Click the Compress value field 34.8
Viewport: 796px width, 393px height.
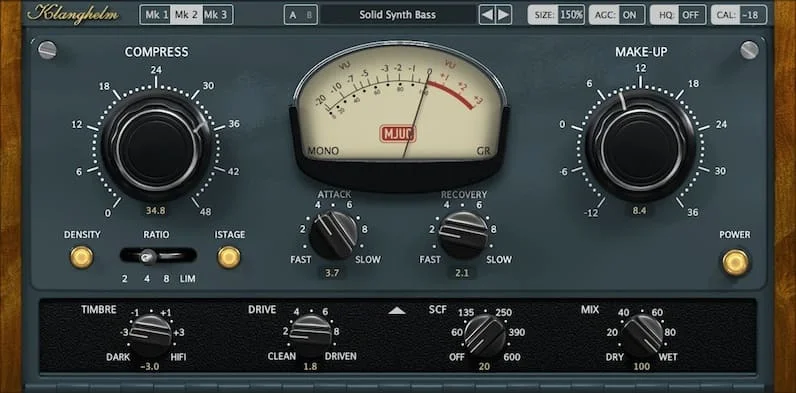[x=156, y=210]
